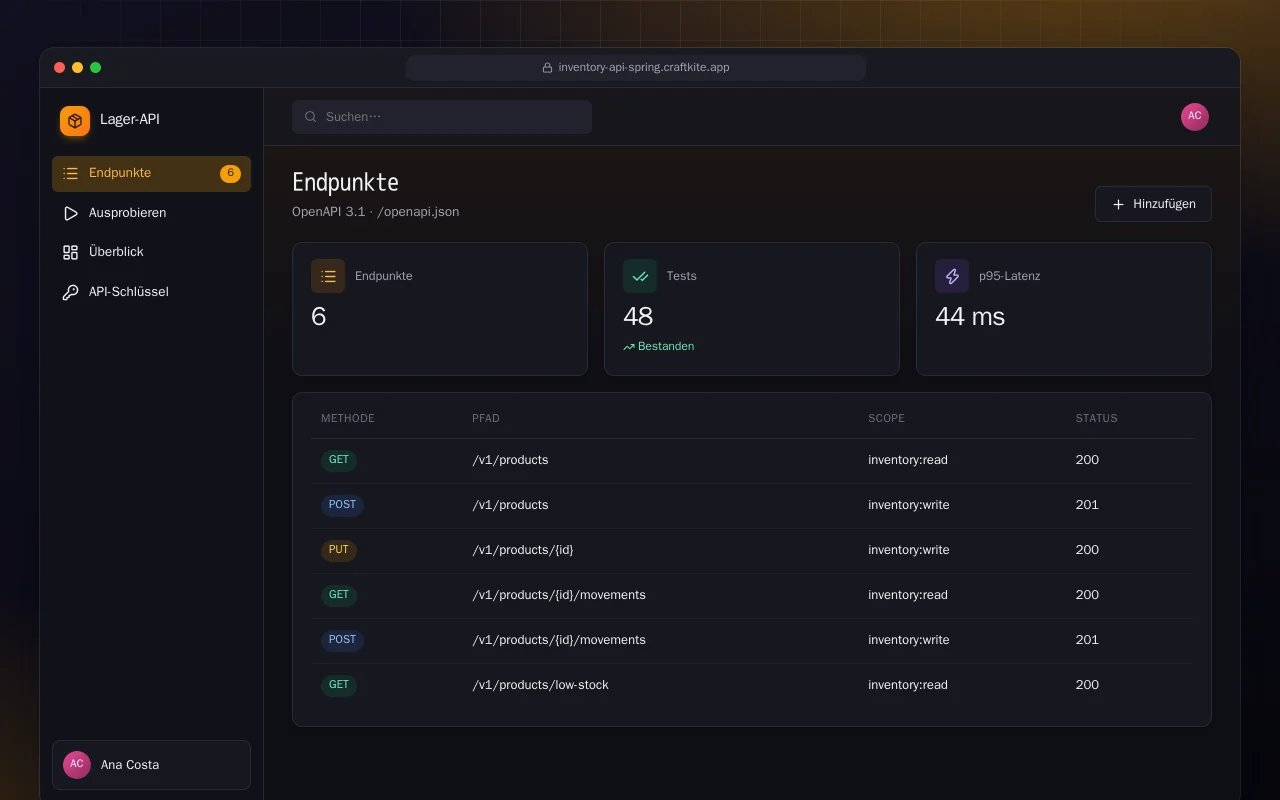
Task: Click the key icon next to API-Schlüssel
Action: [70, 292]
